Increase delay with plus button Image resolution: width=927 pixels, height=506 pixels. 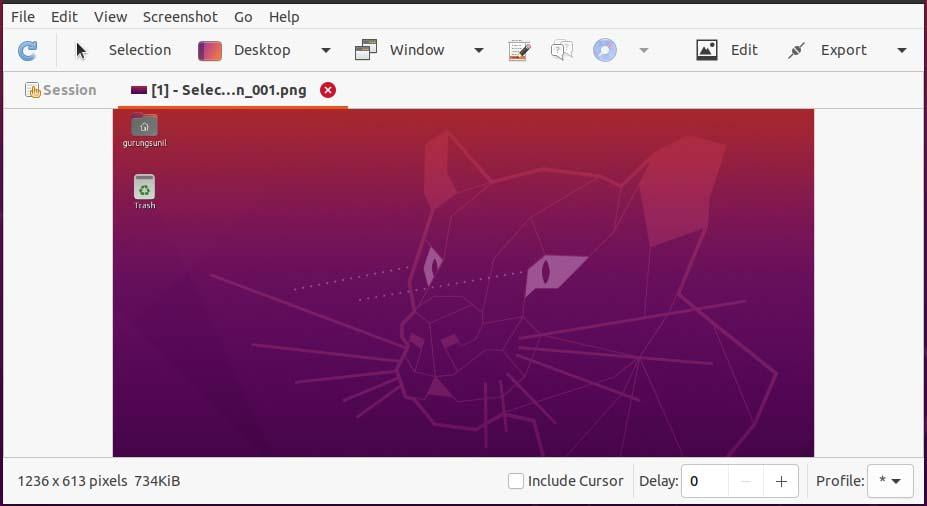coord(781,481)
